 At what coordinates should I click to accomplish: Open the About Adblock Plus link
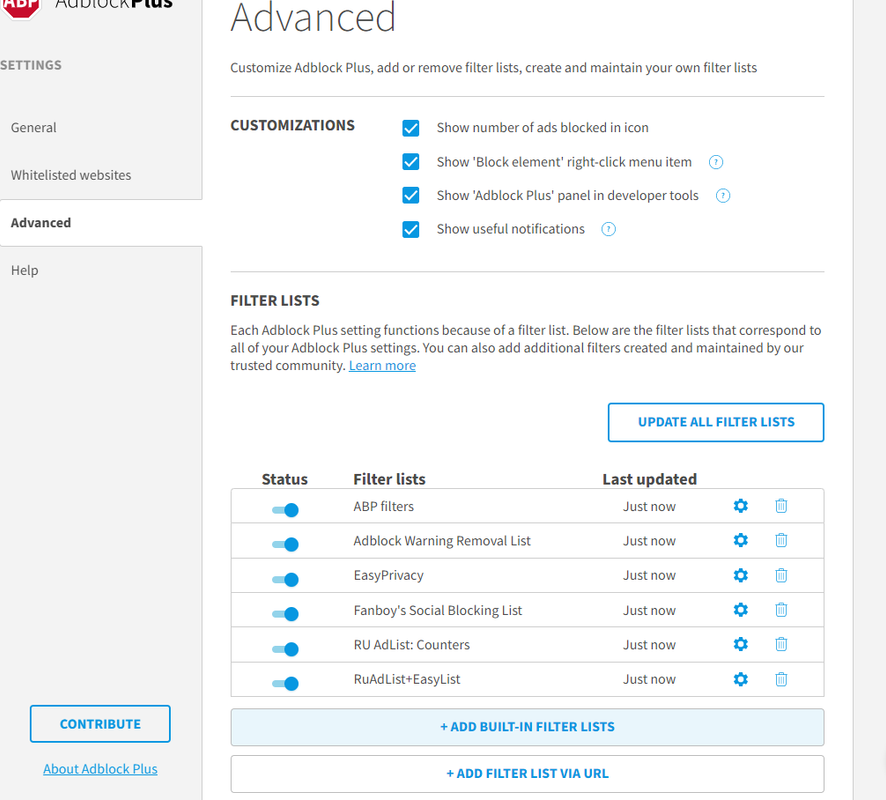pos(100,769)
